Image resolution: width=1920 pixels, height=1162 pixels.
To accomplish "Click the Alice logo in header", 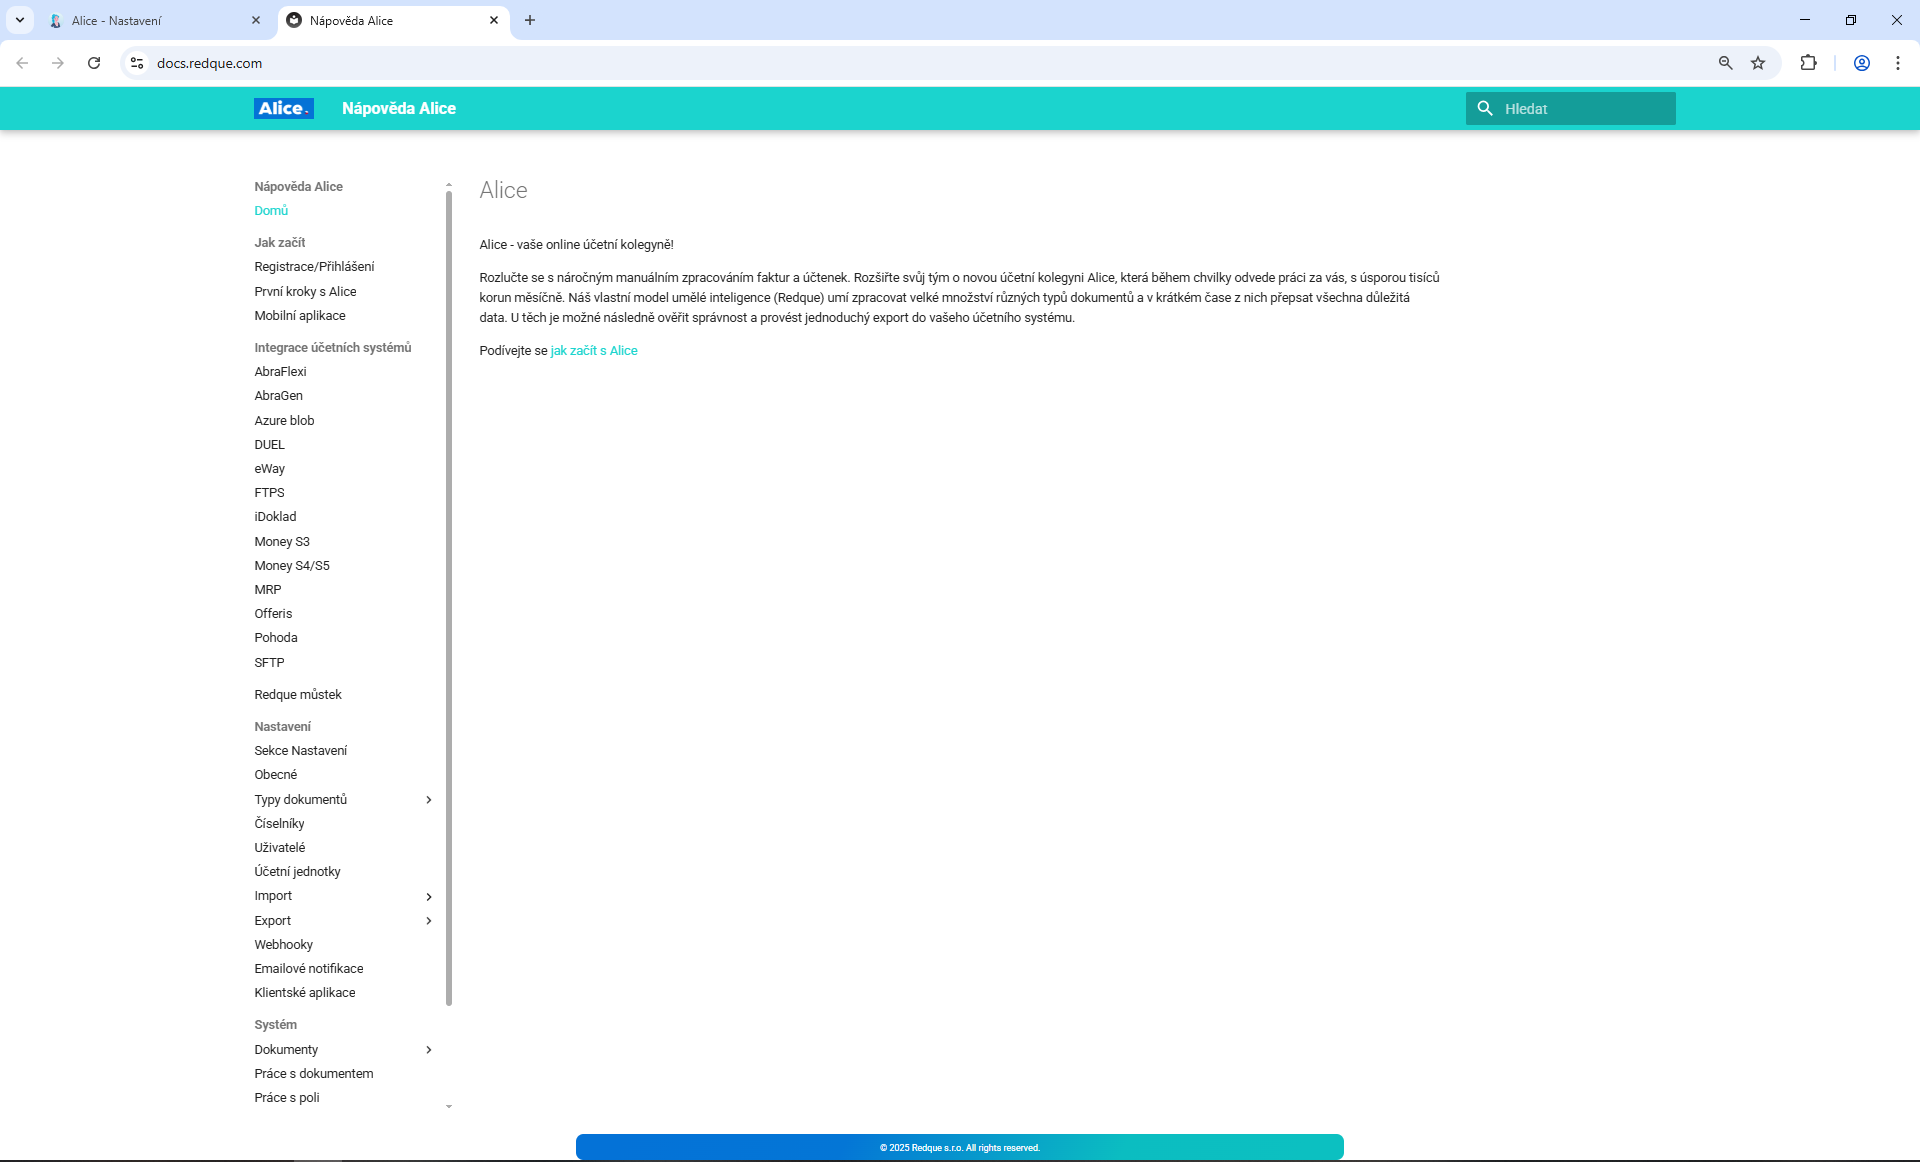I will [283, 108].
